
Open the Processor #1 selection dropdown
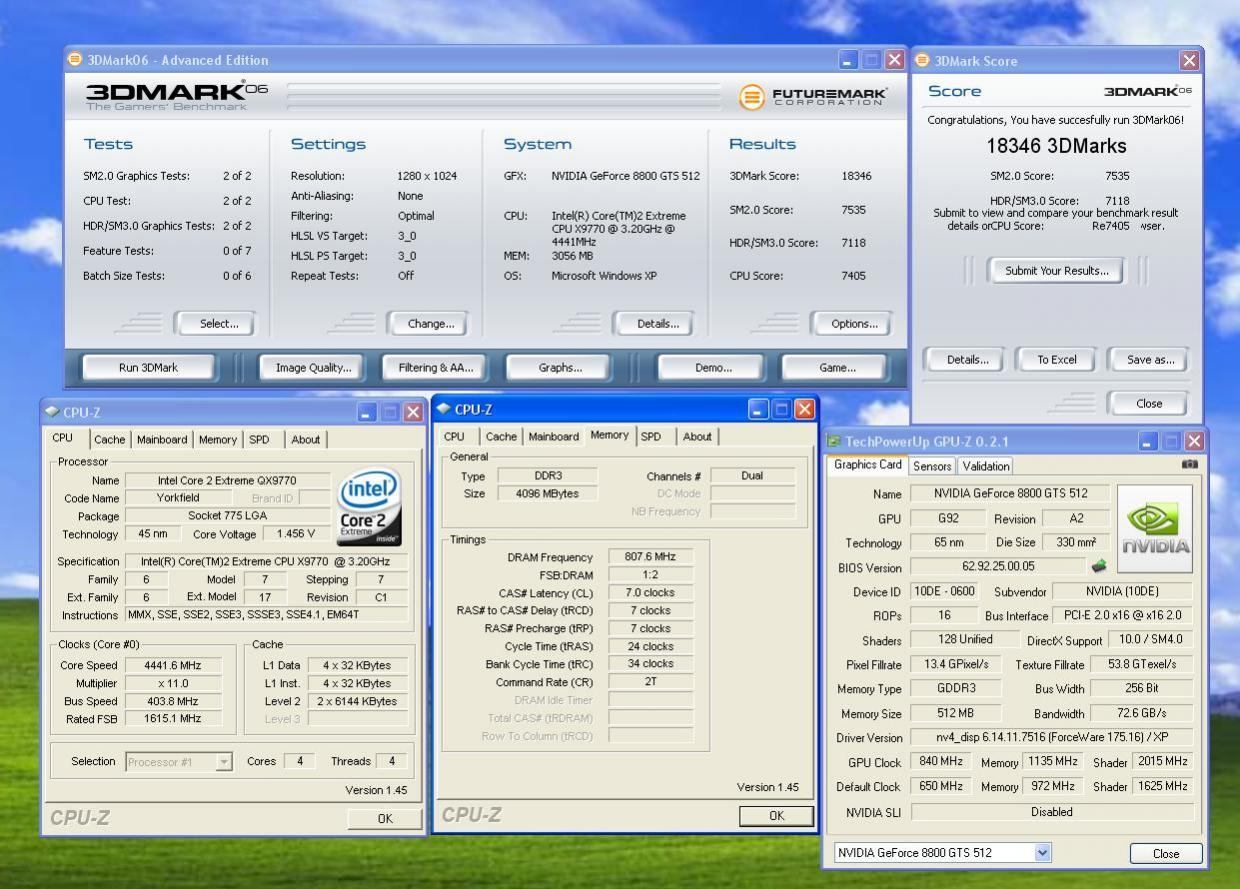[224, 762]
